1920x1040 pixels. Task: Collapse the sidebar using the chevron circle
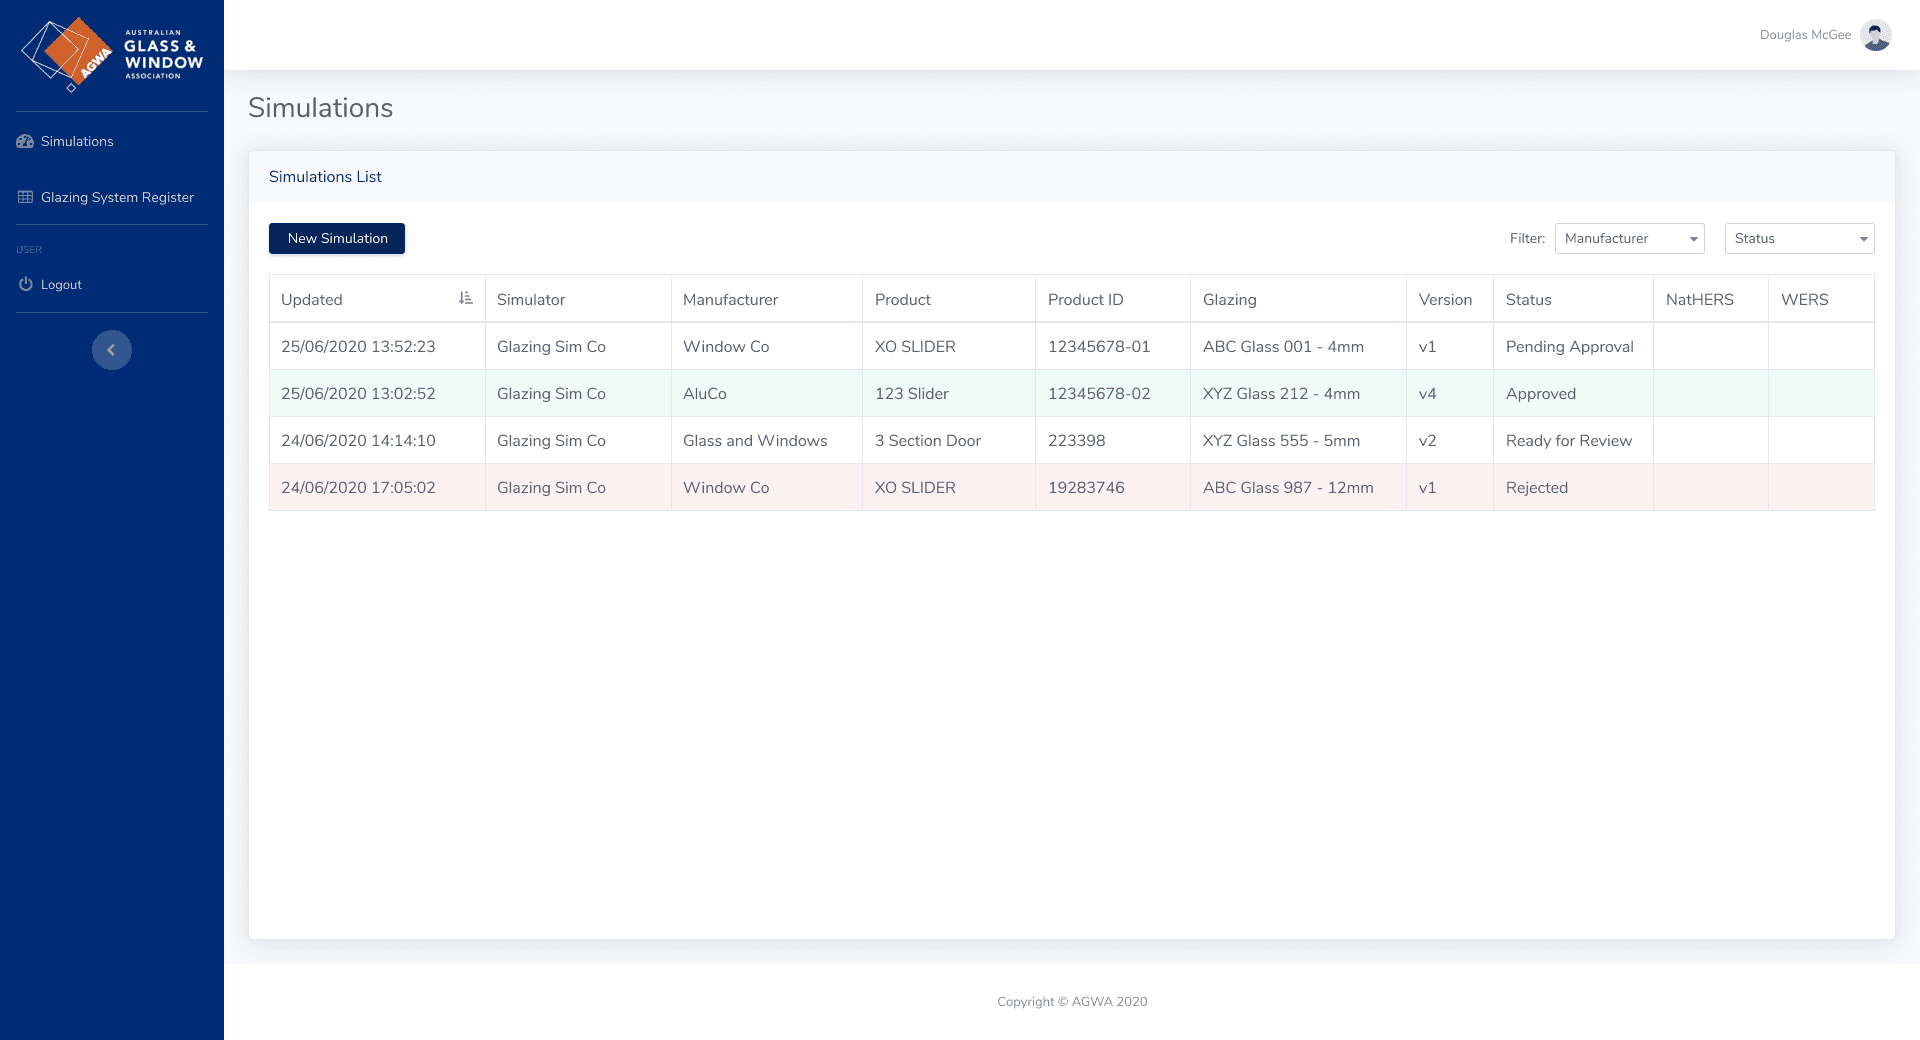pos(112,350)
